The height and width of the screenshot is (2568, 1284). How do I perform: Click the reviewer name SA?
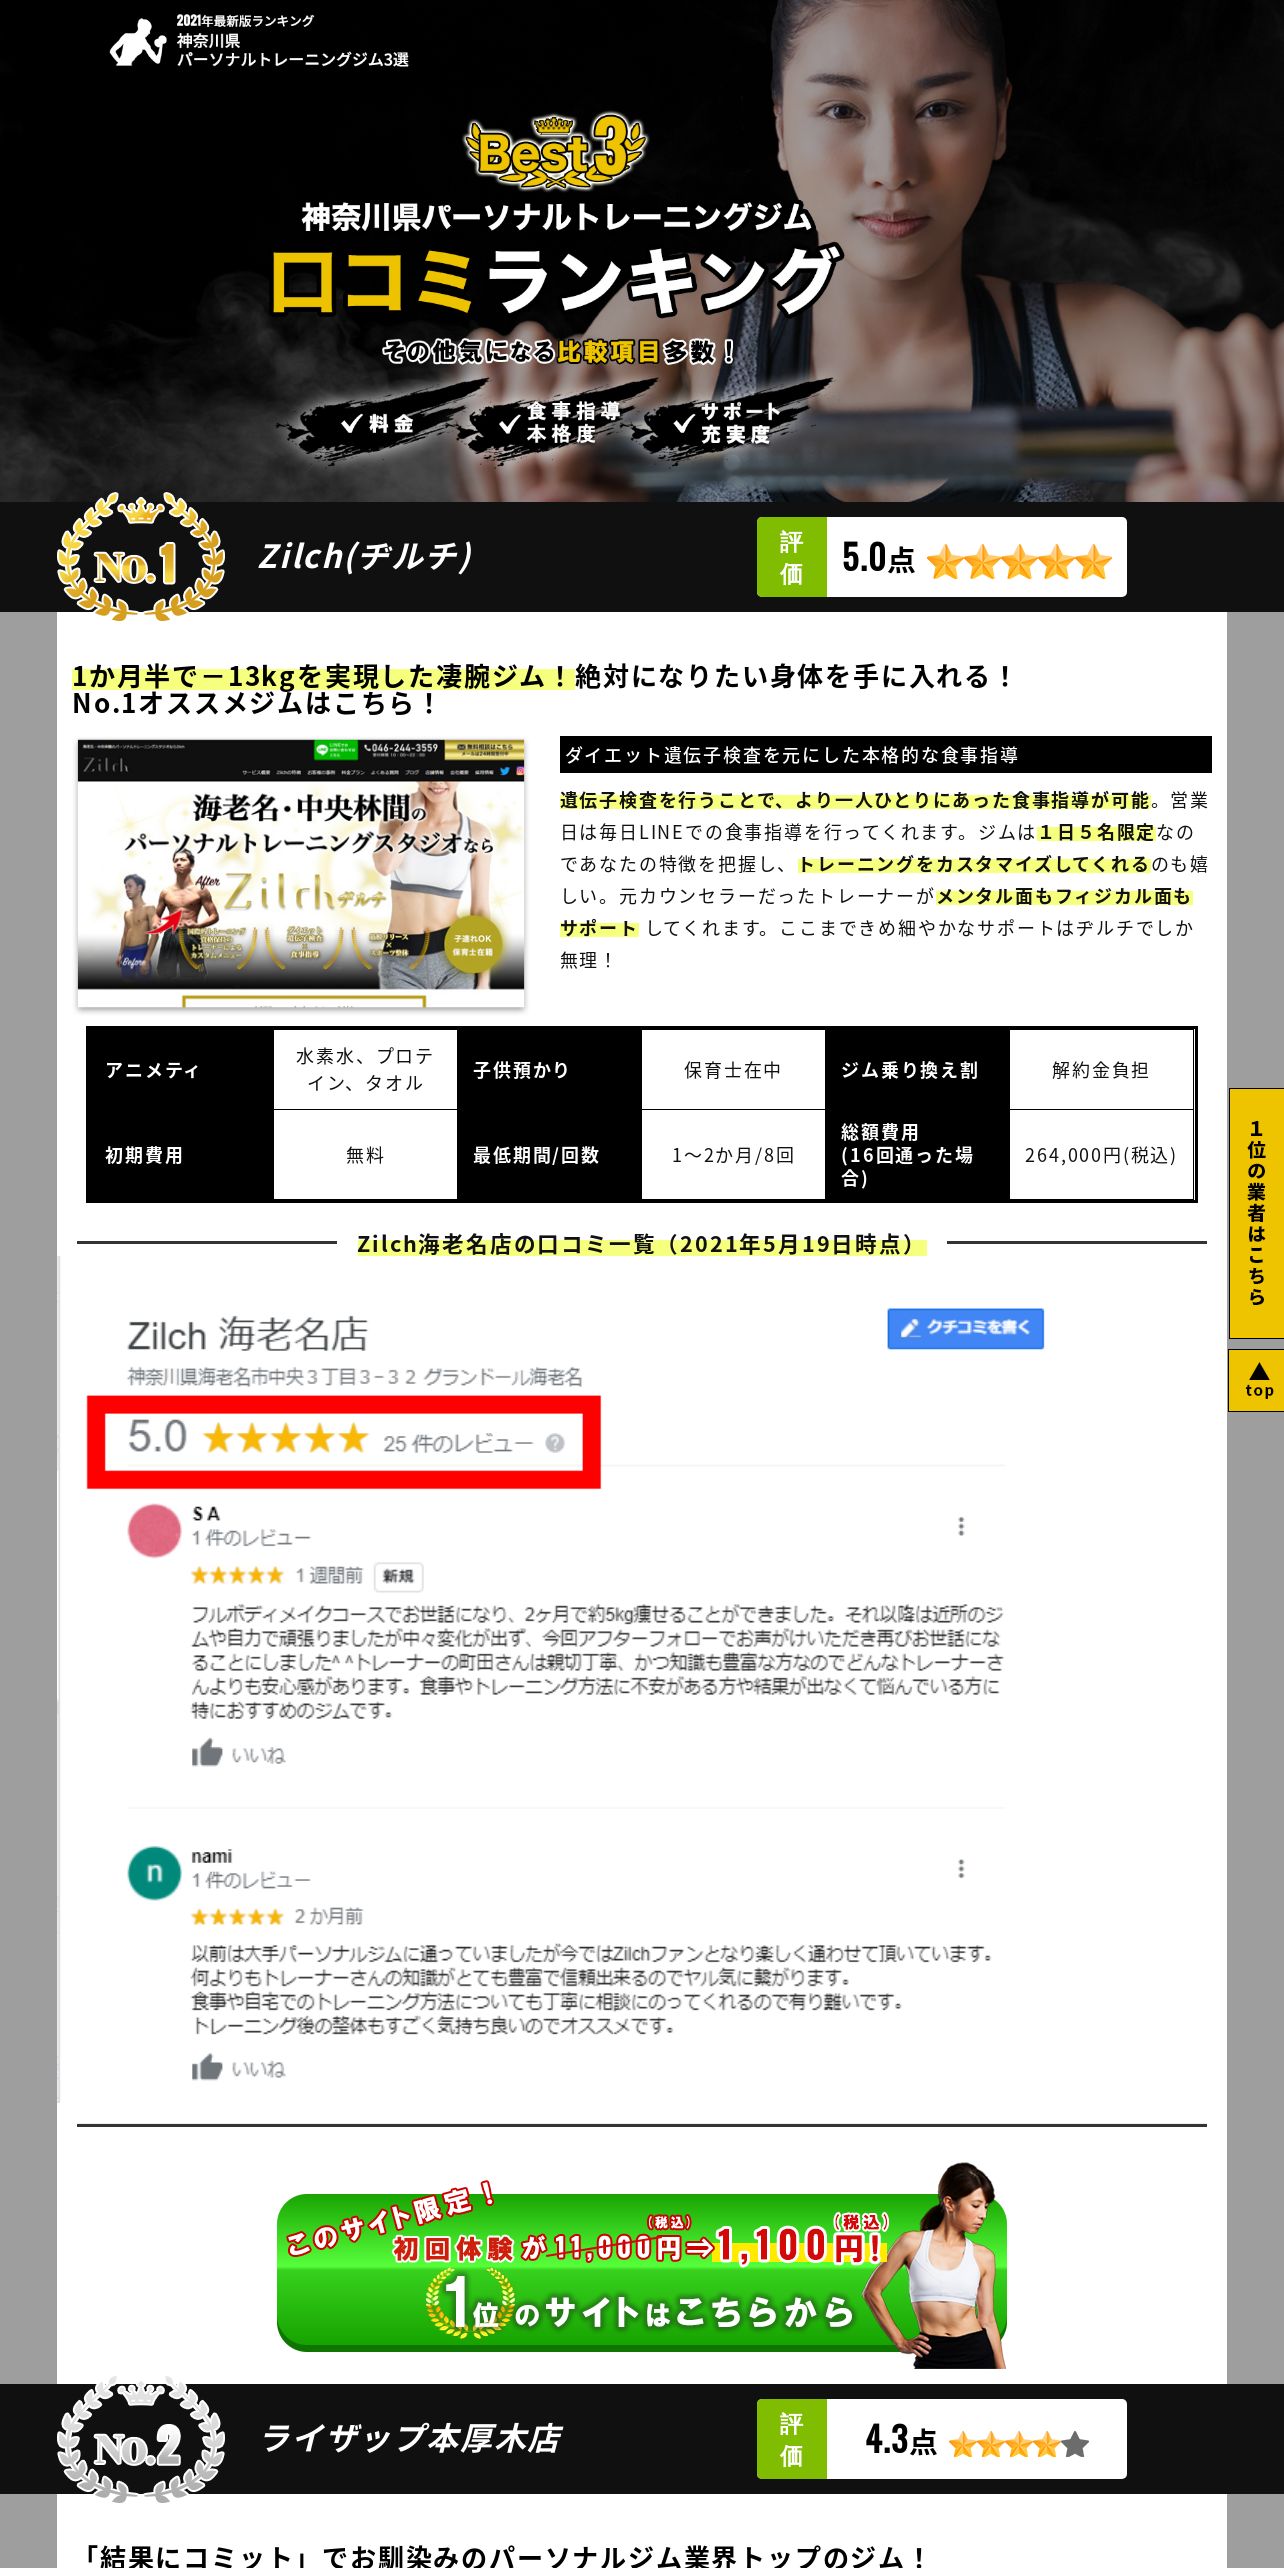pyautogui.click(x=206, y=1513)
